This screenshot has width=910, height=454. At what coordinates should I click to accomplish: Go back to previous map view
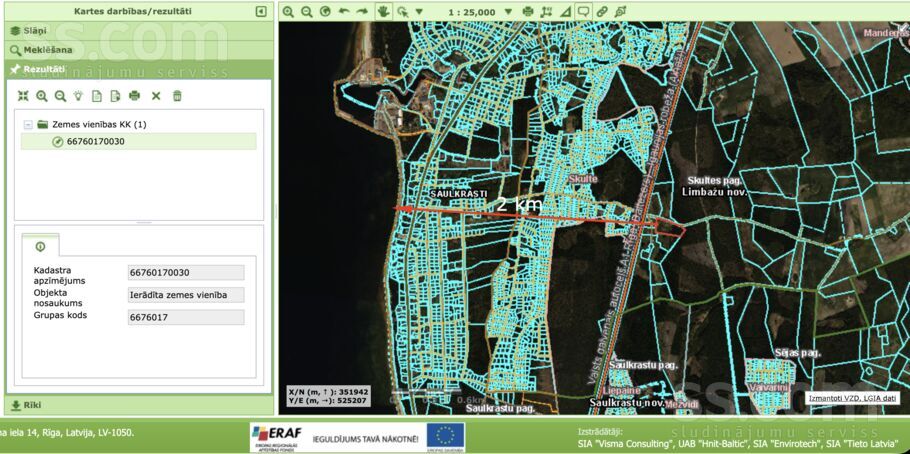pos(344,12)
